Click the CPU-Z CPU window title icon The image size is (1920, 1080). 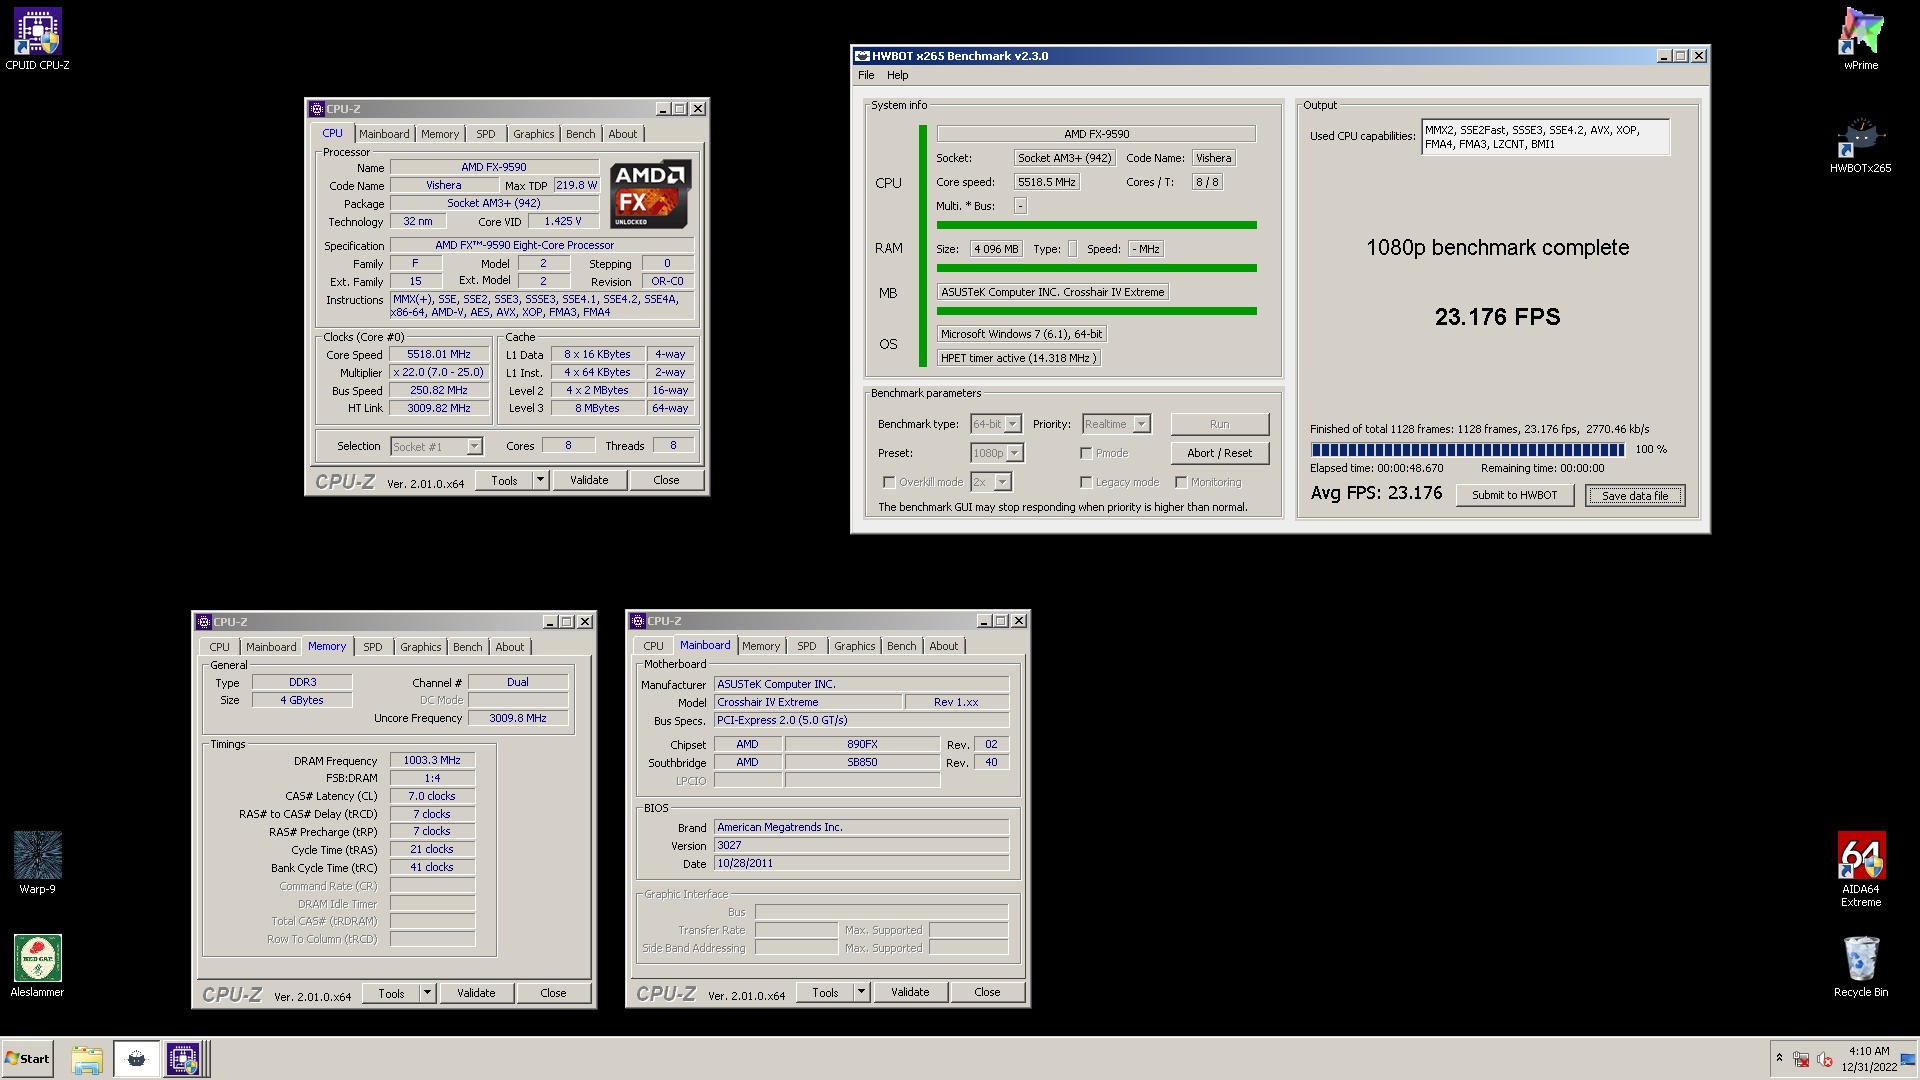(317, 109)
